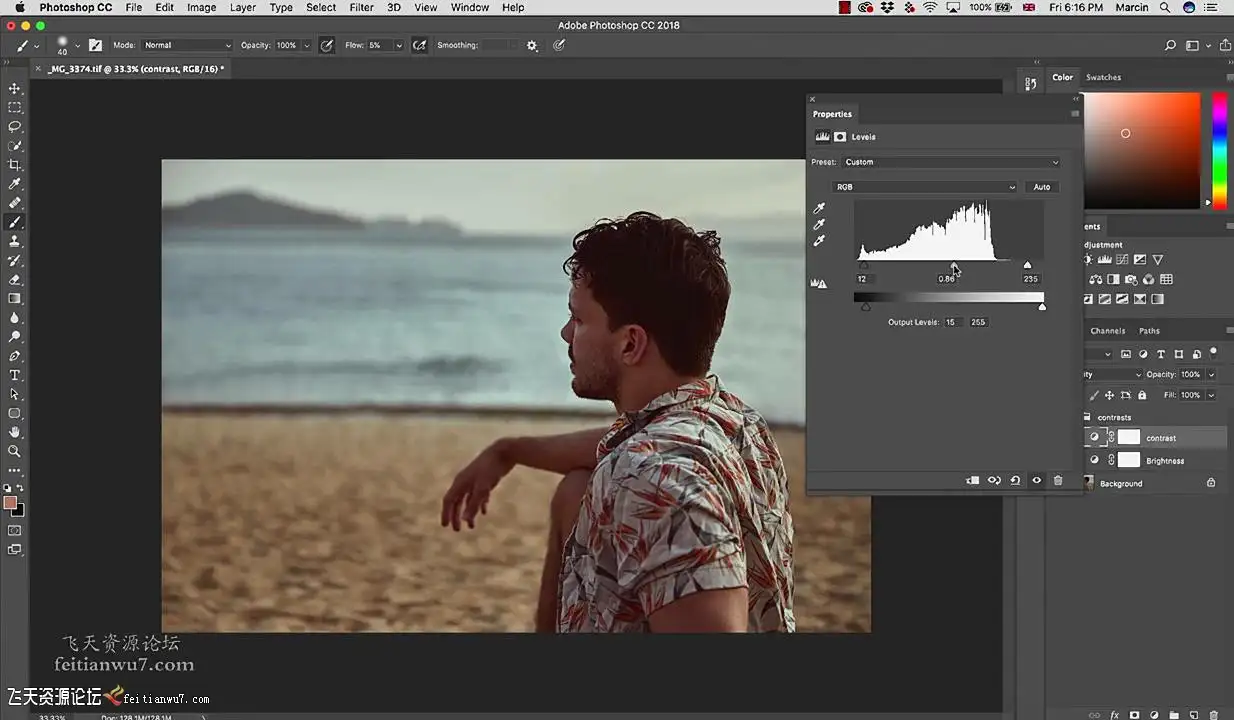The width and height of the screenshot is (1234, 720).
Task: Select the Clone Stamp tool
Action: point(15,241)
